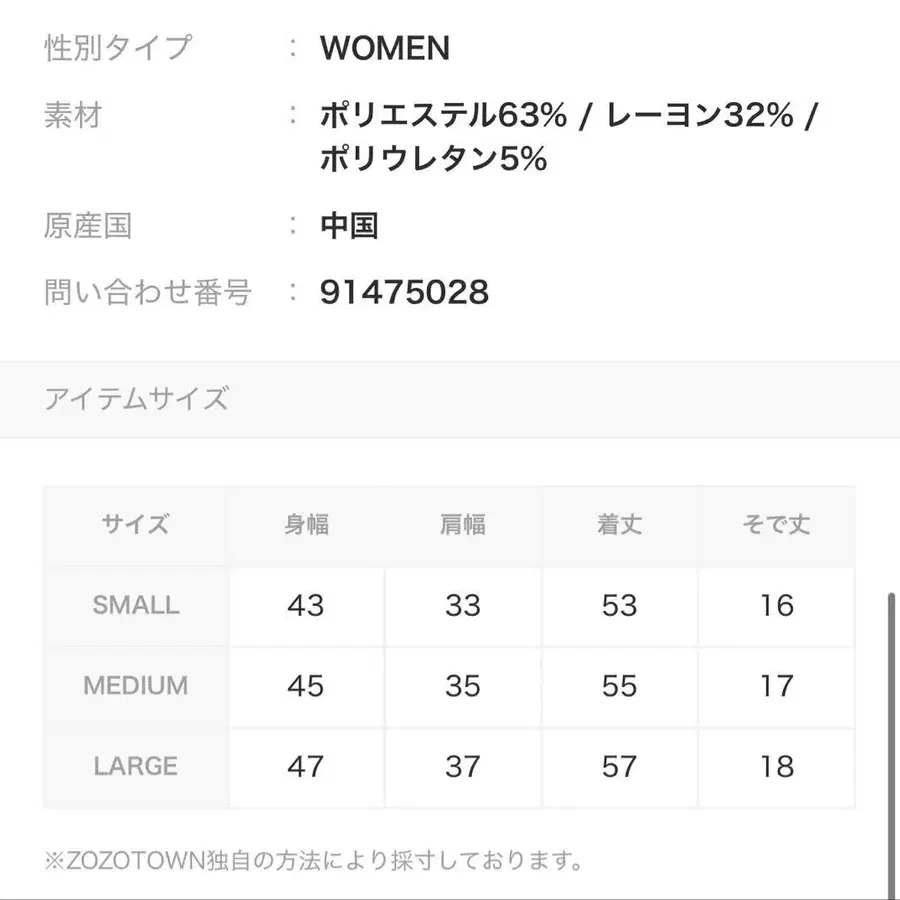Click the 中国 country of origin value

point(349,226)
